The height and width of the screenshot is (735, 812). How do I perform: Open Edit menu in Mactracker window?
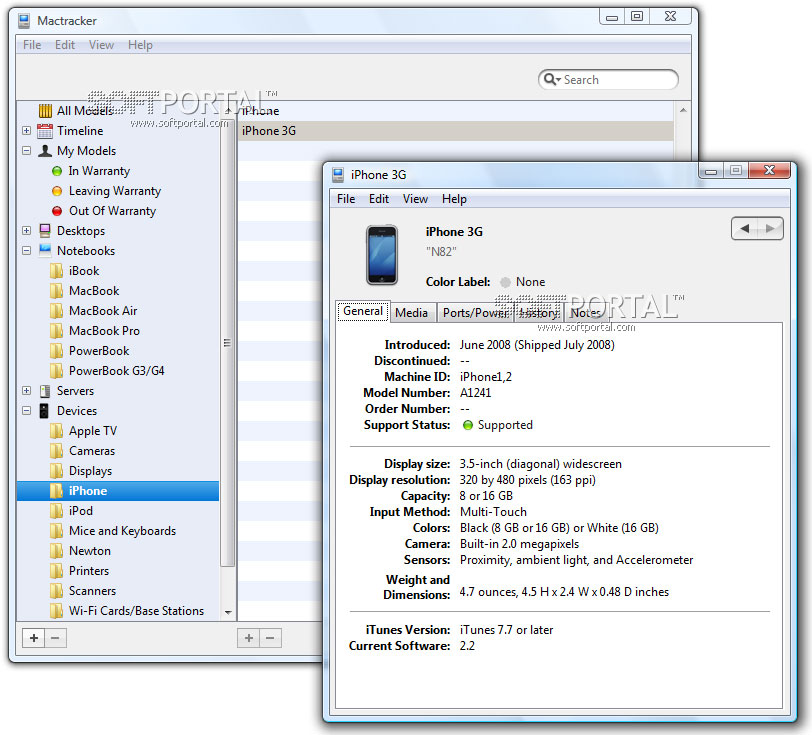pyautogui.click(x=65, y=45)
